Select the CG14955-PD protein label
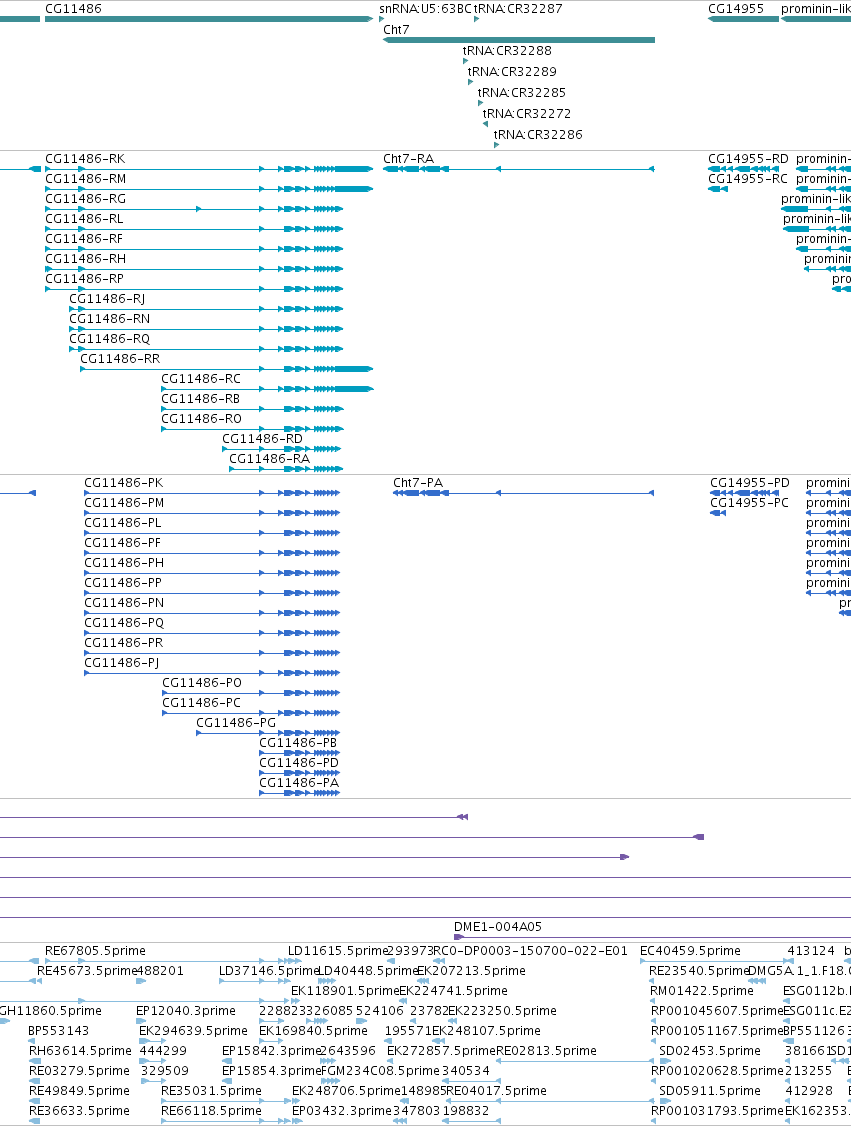 750,483
